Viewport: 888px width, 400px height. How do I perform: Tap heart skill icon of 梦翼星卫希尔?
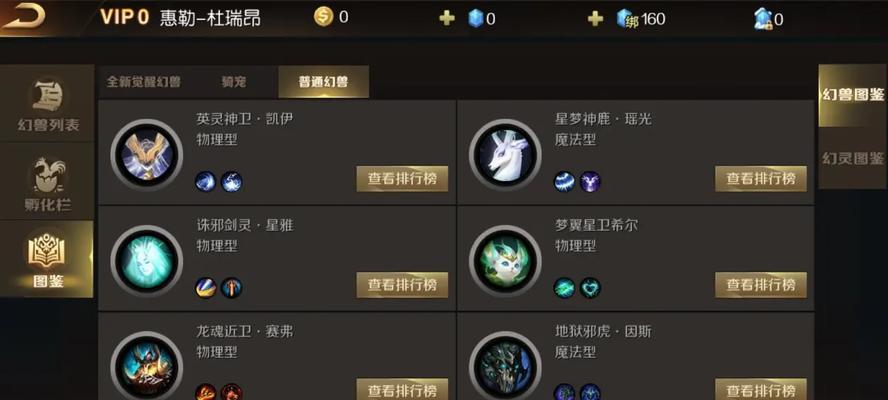point(590,288)
